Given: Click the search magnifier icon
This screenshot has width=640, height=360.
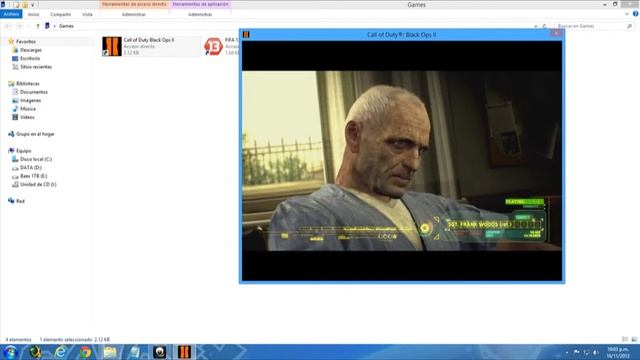Looking at the screenshot, I should tap(629, 26).
